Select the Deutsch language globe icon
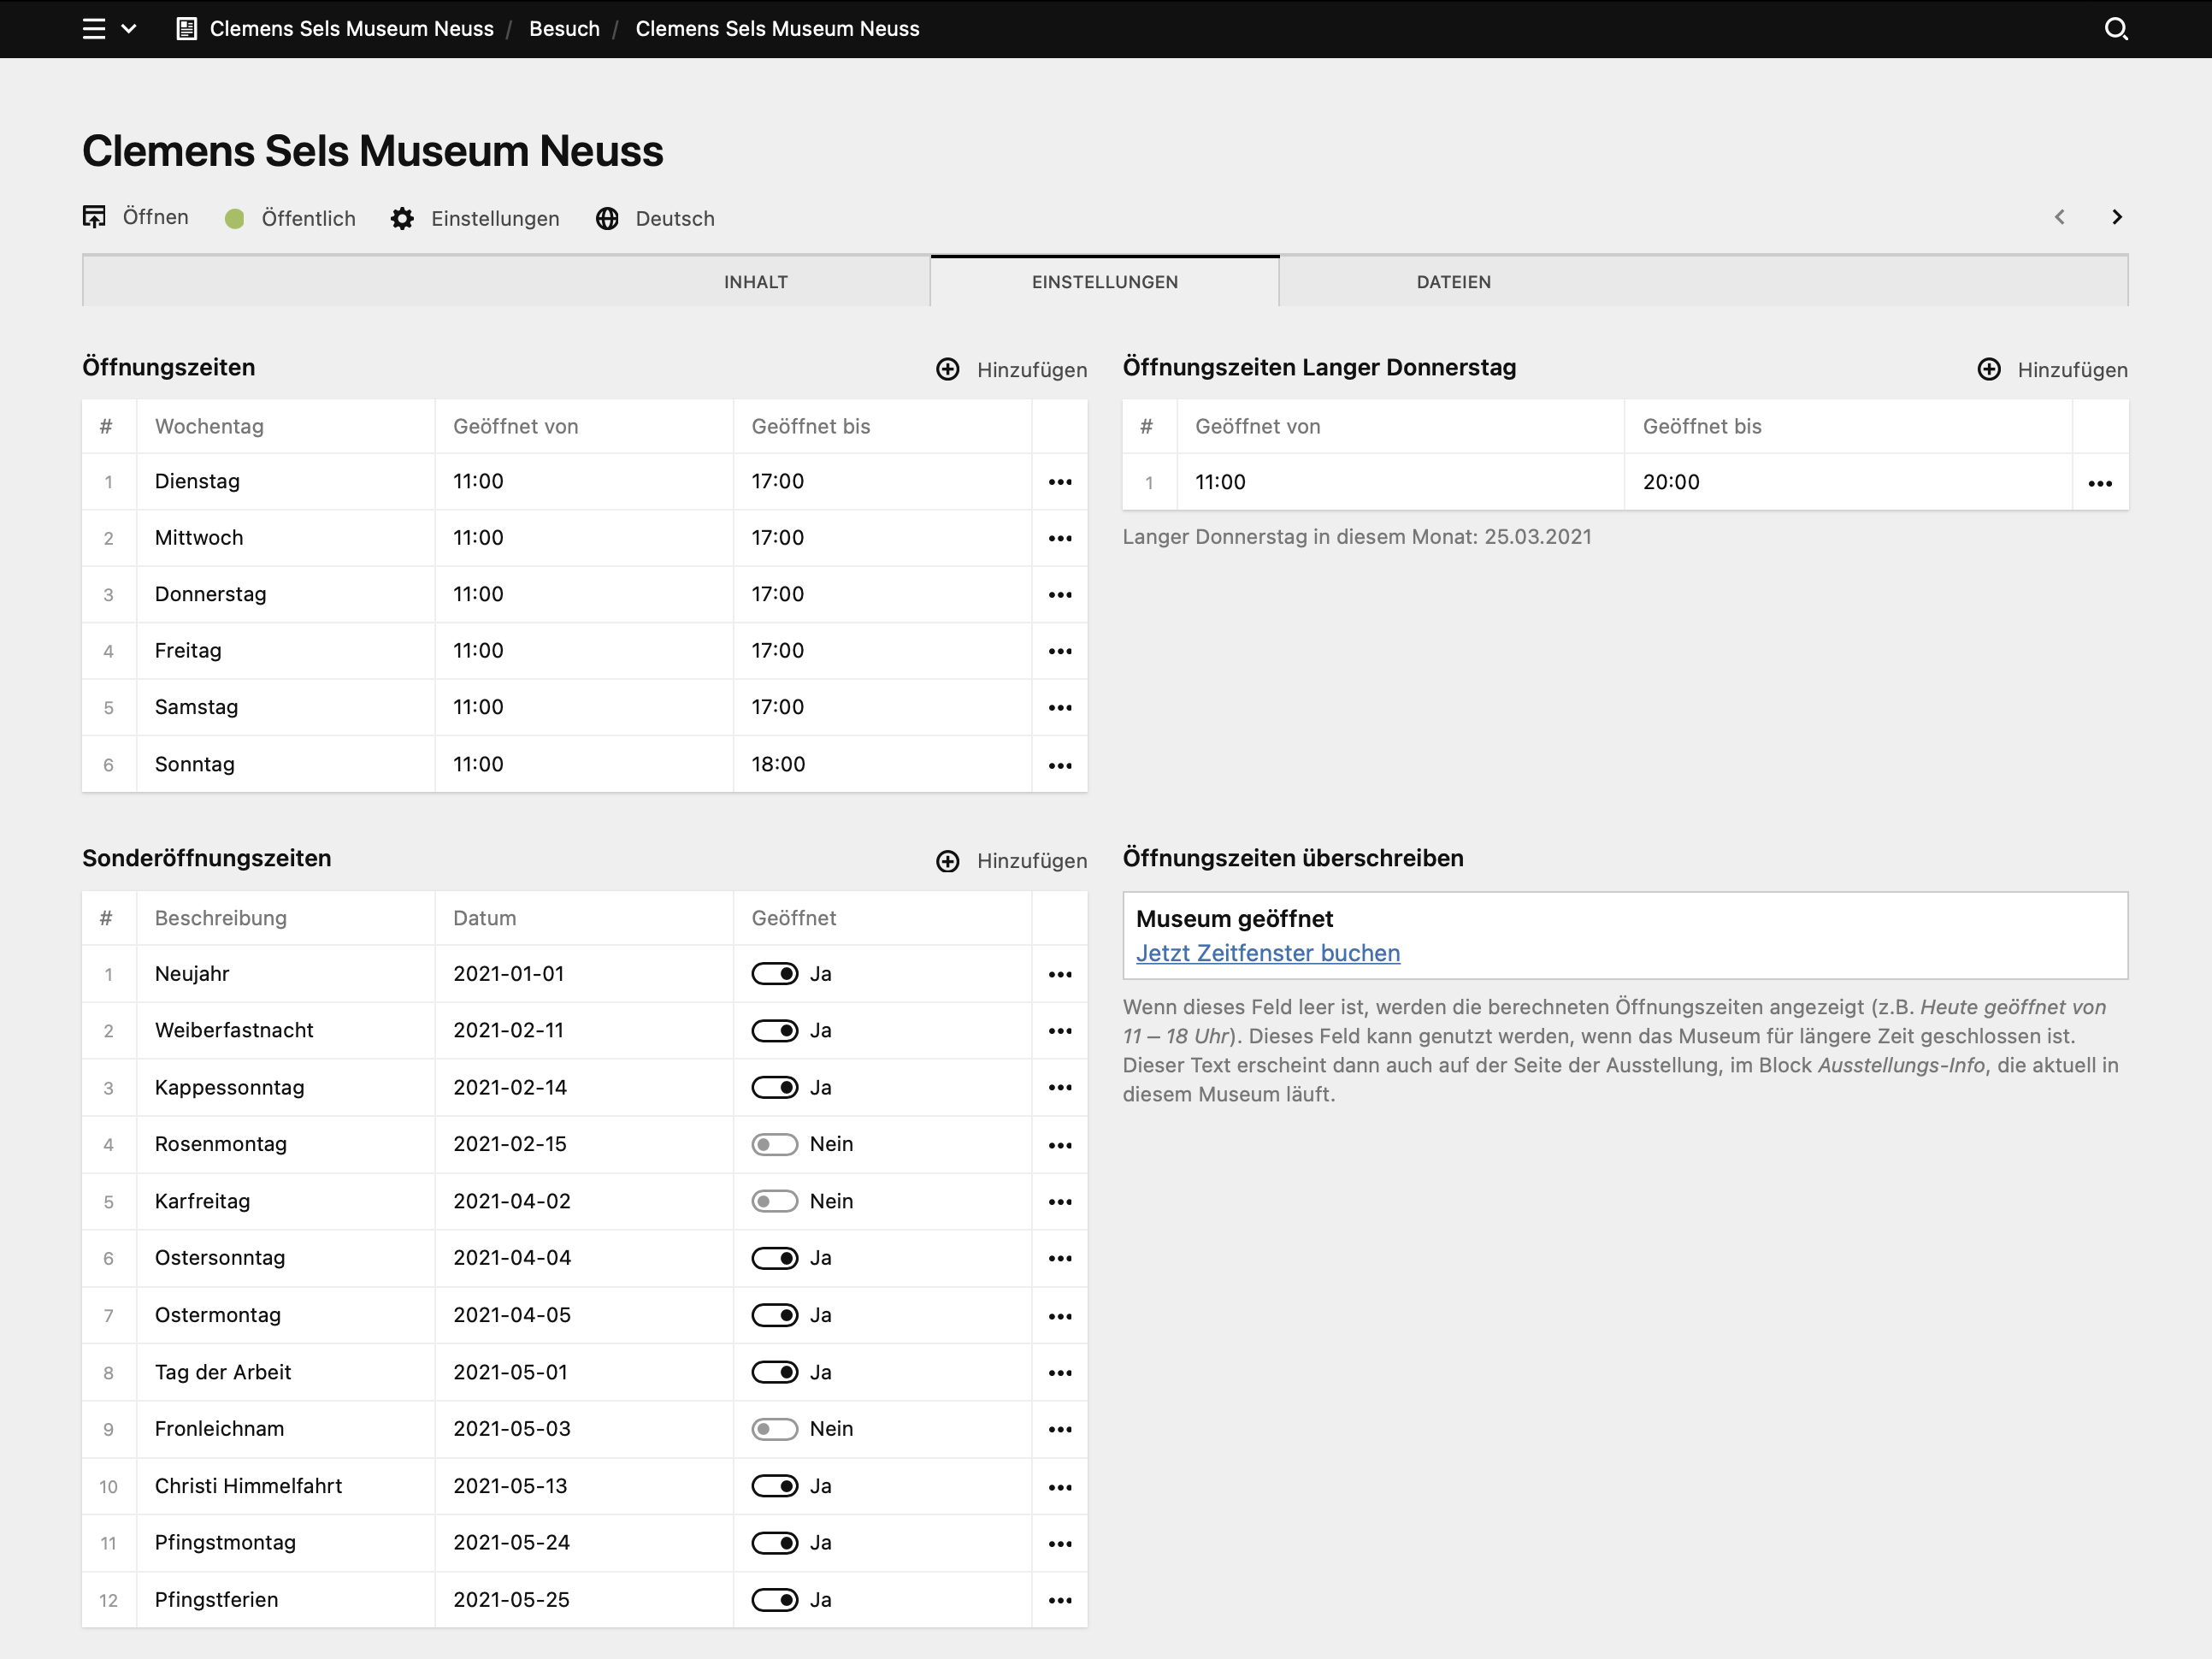 pyautogui.click(x=608, y=218)
